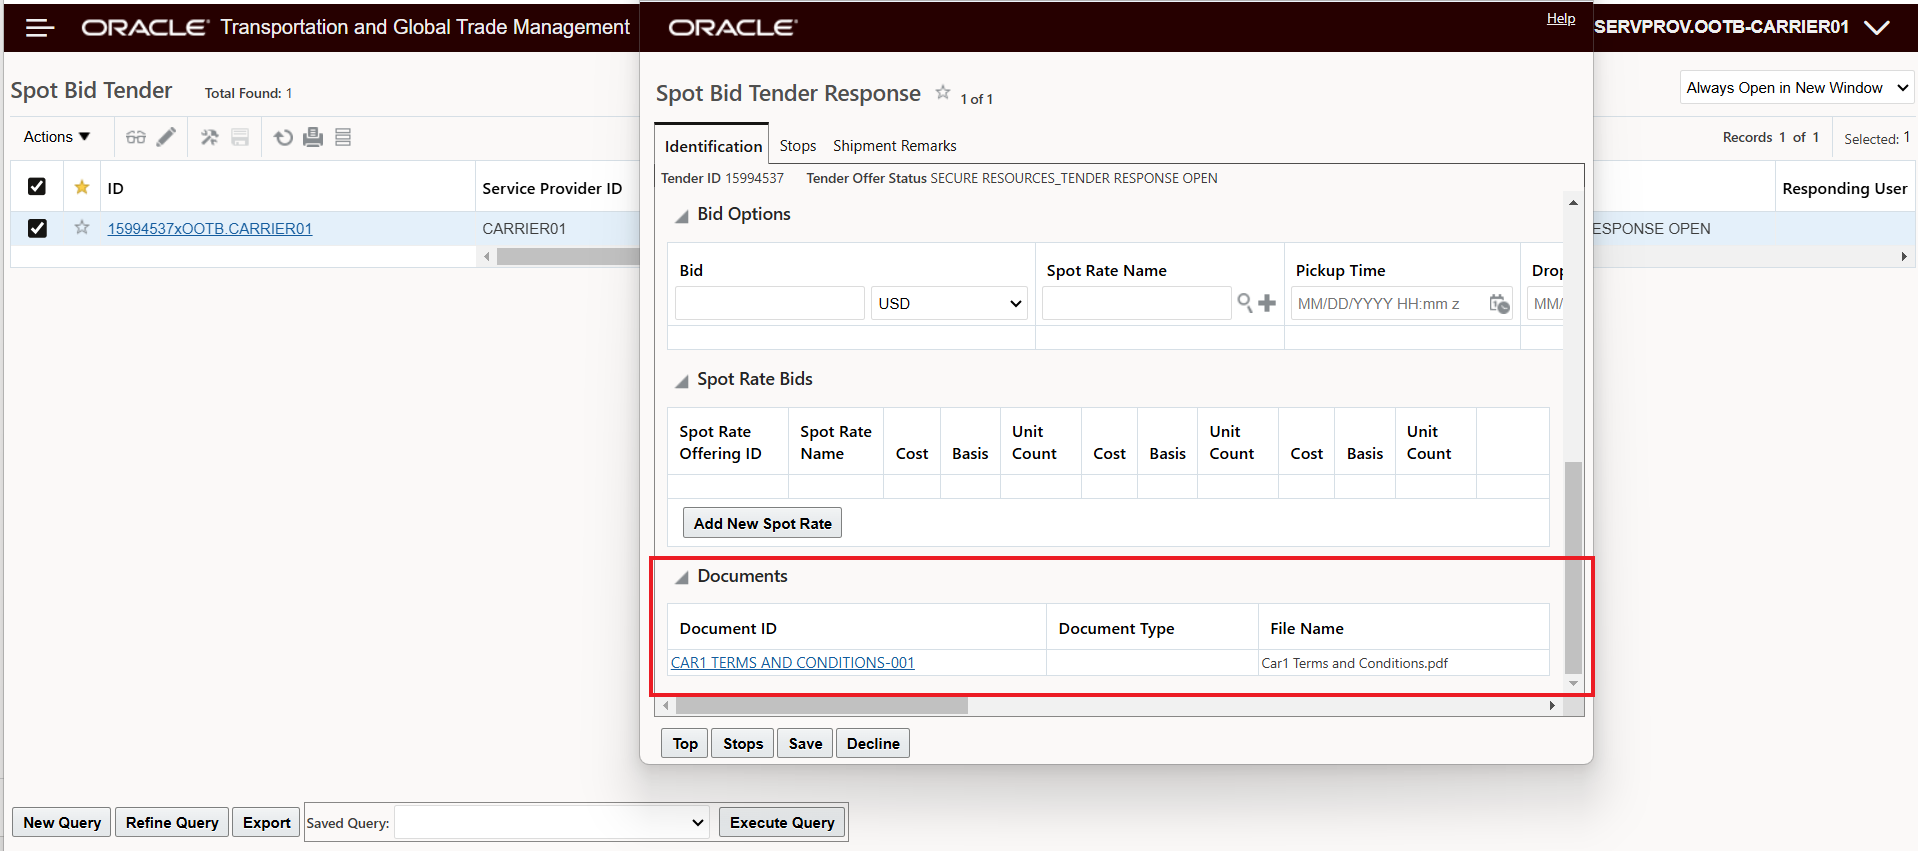This screenshot has width=1918, height=851.
Task: Uncheck the 15994537xOOTB.CARRIER01 row checkbox
Action: (x=37, y=228)
